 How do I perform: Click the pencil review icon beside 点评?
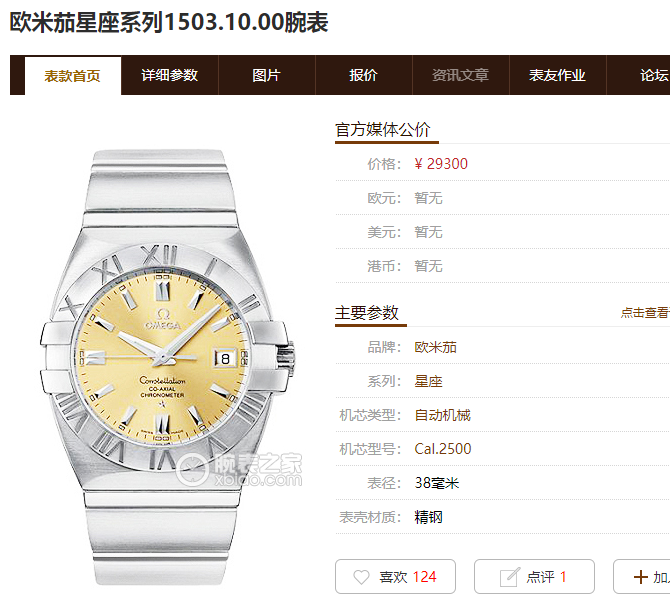pyautogui.click(x=510, y=577)
